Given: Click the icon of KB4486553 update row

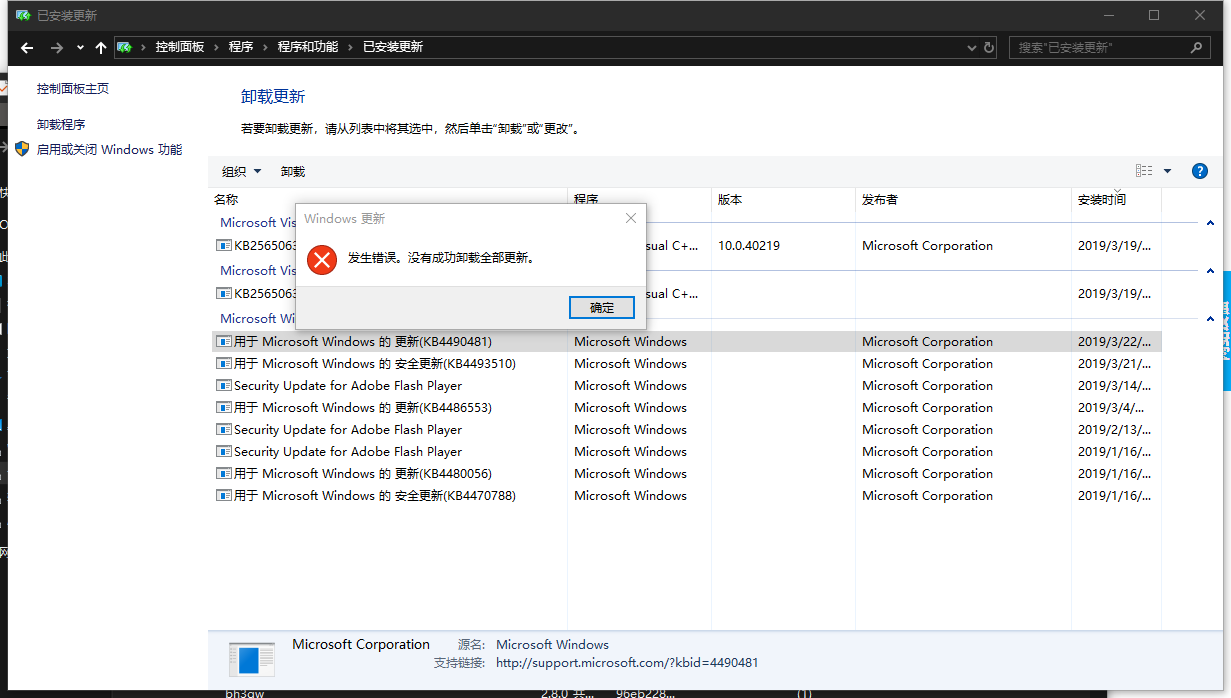Looking at the screenshot, I should click(x=224, y=408).
